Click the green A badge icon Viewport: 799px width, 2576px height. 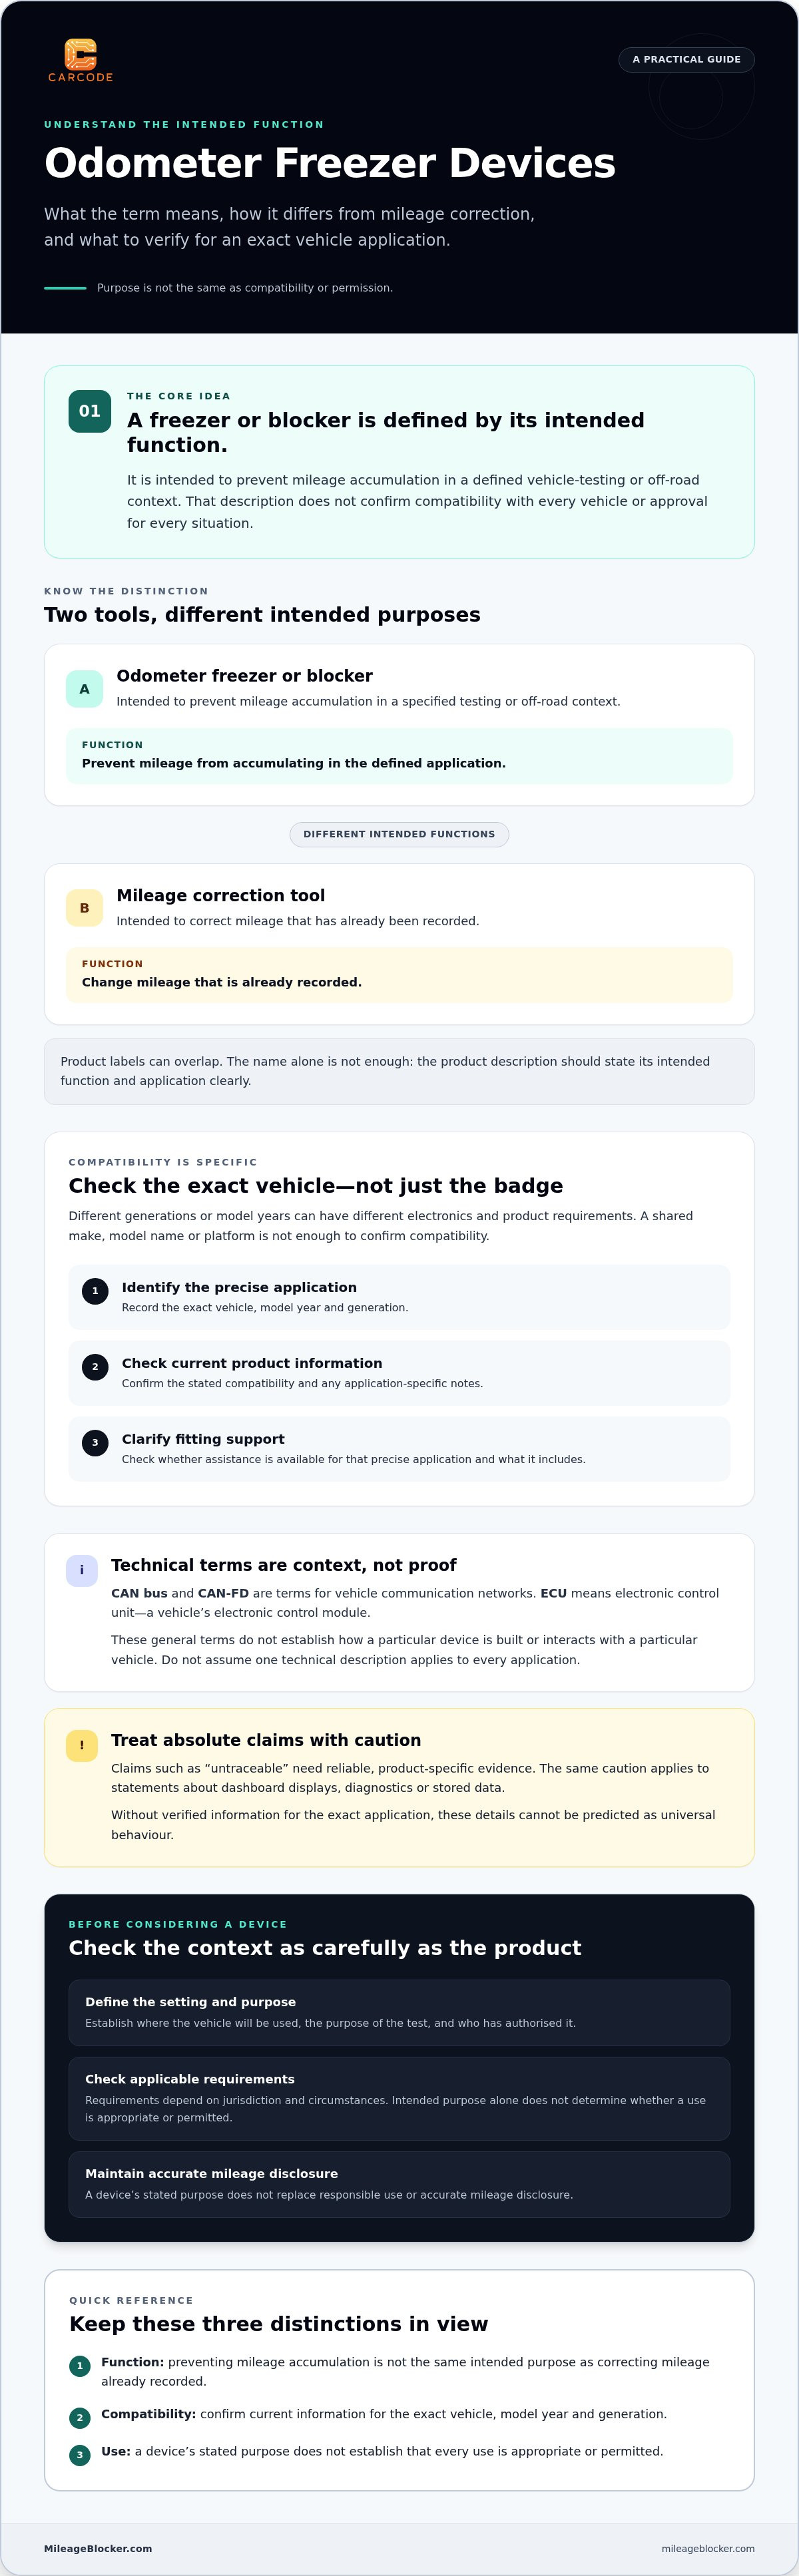[x=84, y=689]
